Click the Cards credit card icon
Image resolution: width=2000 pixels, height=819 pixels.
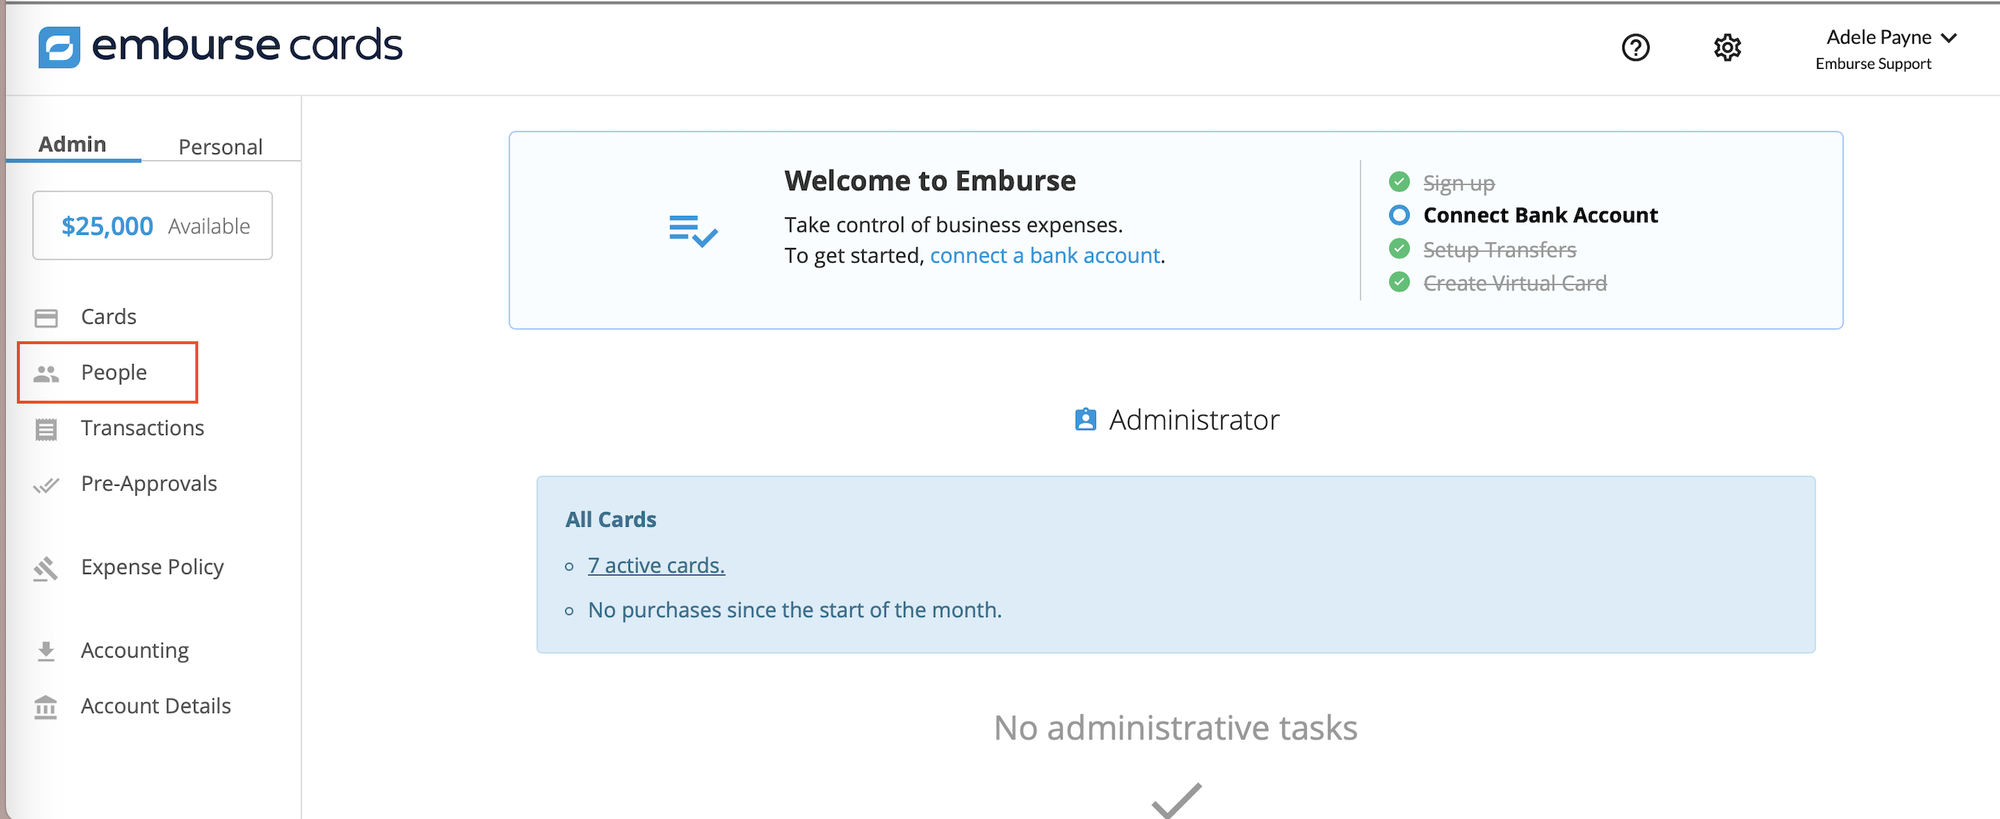pyautogui.click(x=46, y=318)
